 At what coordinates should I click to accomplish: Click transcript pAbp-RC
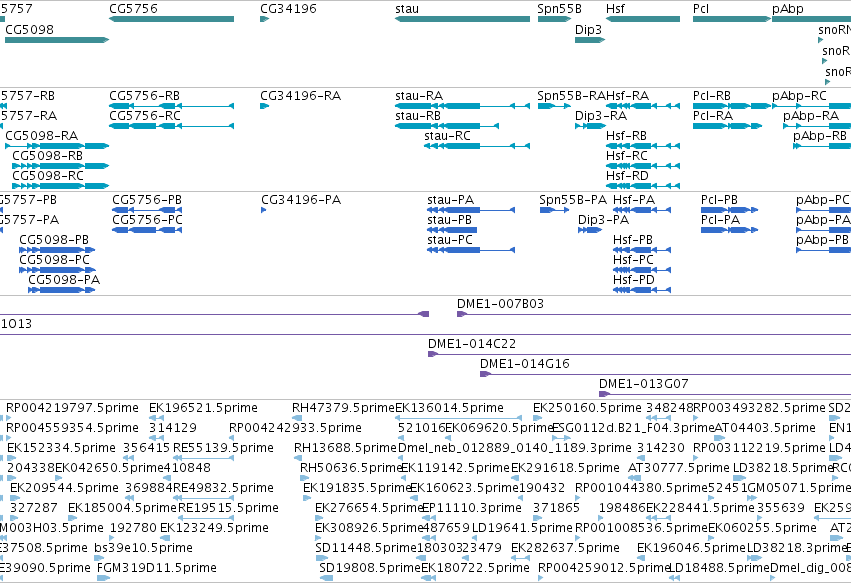pyautogui.click(x=811, y=106)
